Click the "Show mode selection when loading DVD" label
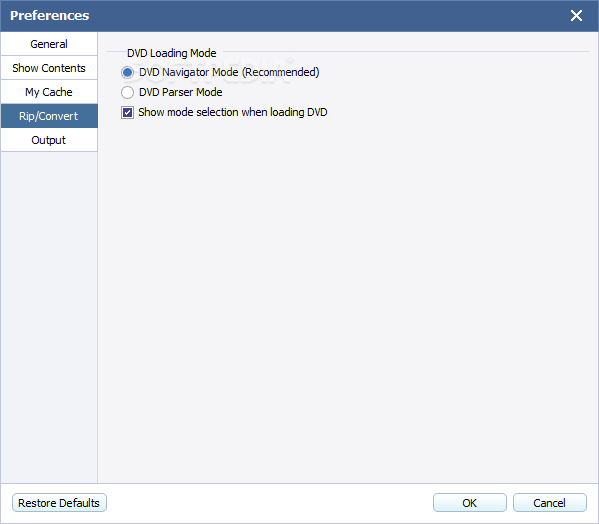Image resolution: width=599 pixels, height=524 pixels. 233,112
